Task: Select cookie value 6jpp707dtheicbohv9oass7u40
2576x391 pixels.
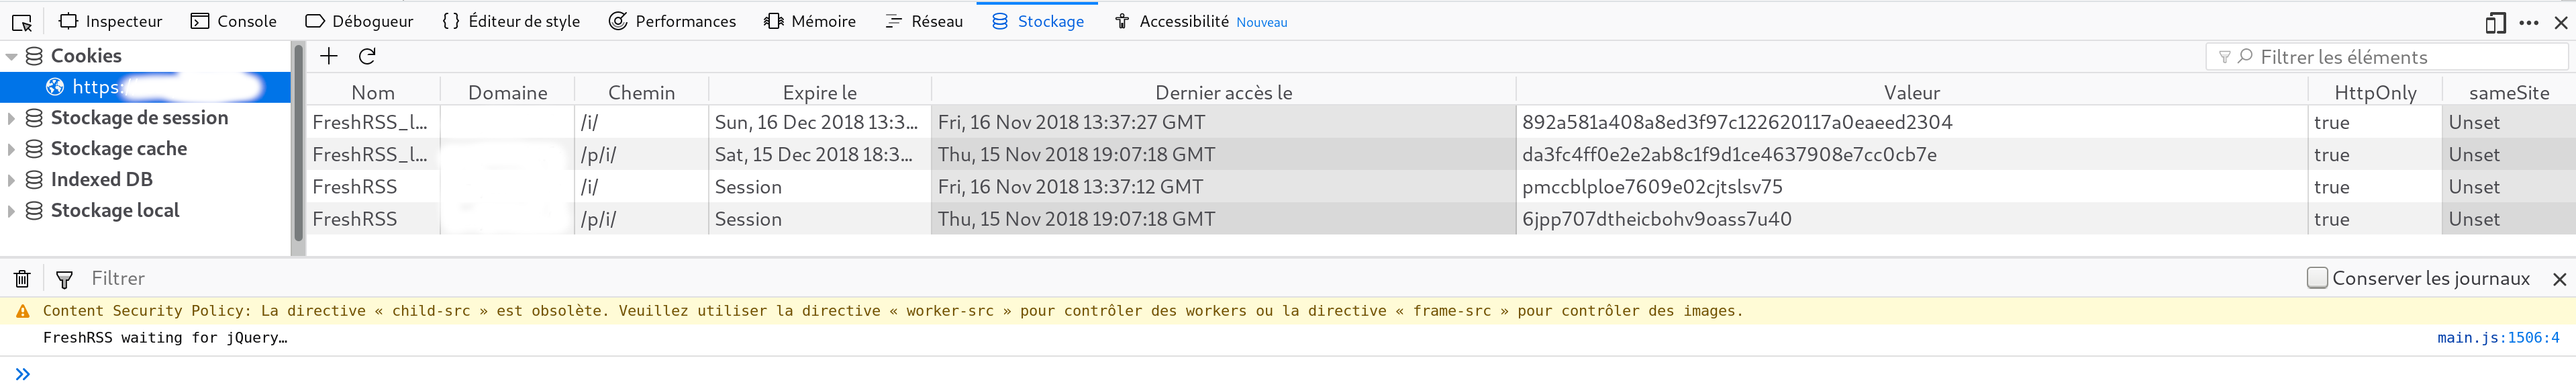Action: (x=1656, y=218)
